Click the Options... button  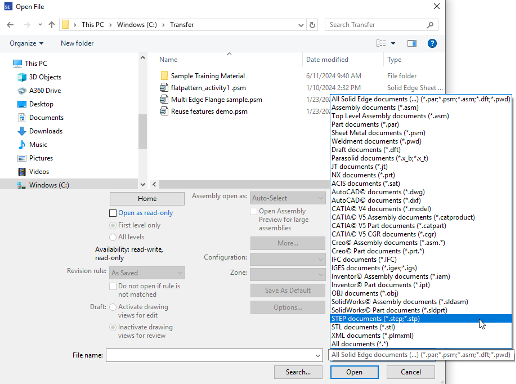(x=288, y=307)
